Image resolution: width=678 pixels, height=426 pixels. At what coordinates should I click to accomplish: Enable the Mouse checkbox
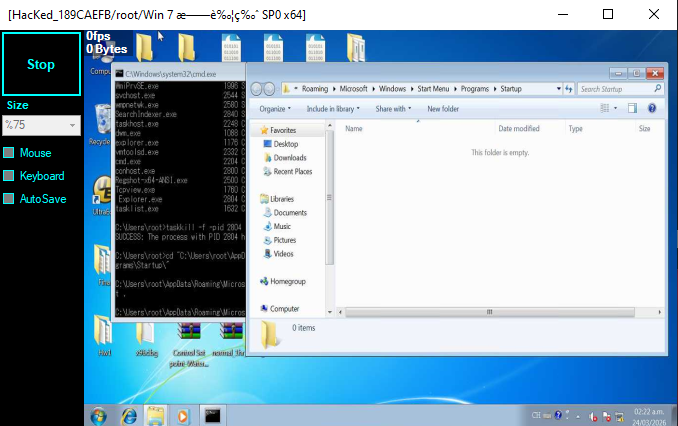coord(9,153)
